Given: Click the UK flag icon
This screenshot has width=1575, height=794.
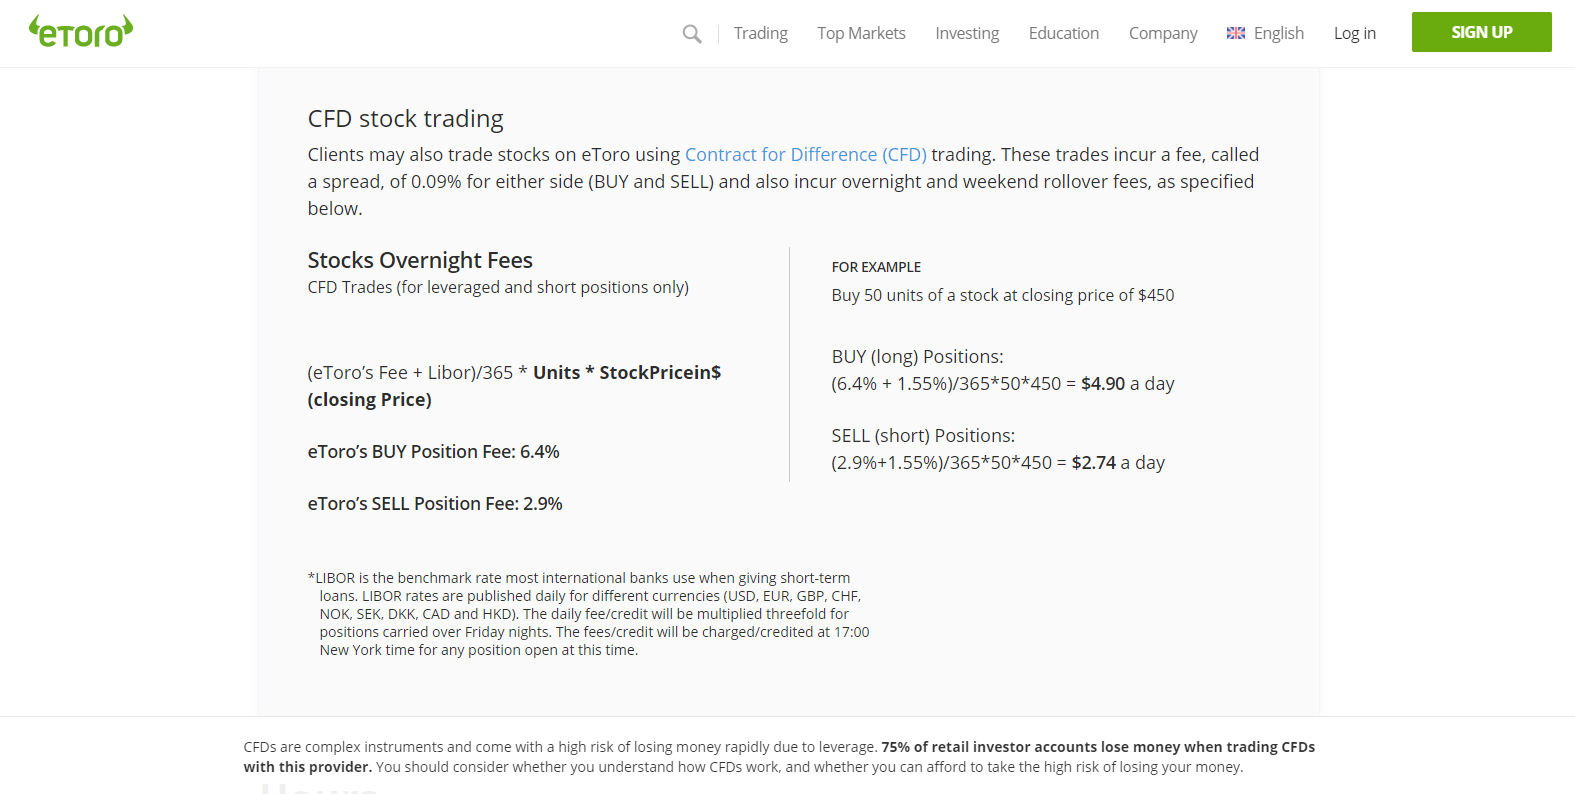Looking at the screenshot, I should point(1236,33).
